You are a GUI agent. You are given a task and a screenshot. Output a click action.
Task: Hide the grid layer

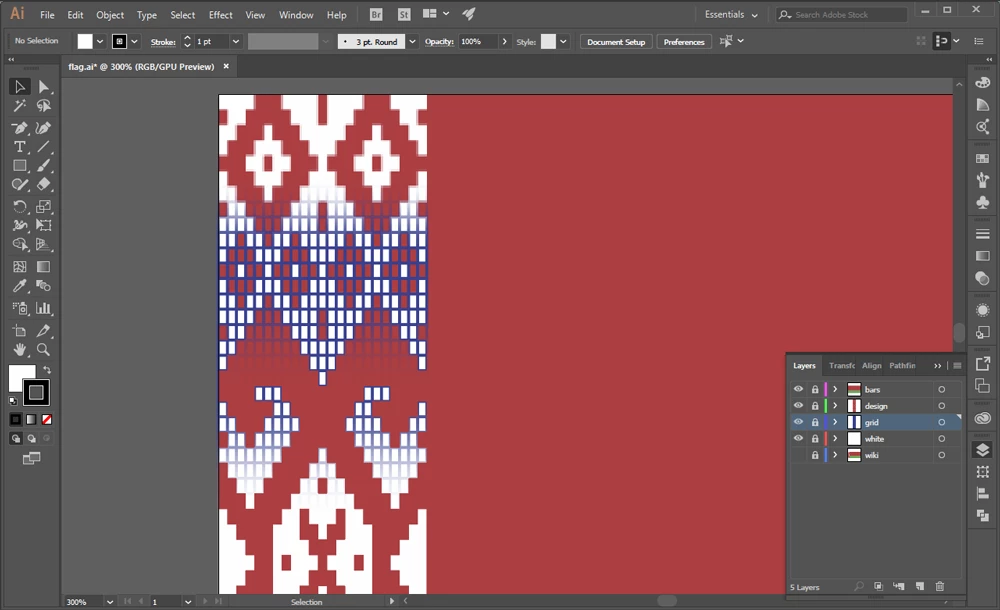[798, 422]
